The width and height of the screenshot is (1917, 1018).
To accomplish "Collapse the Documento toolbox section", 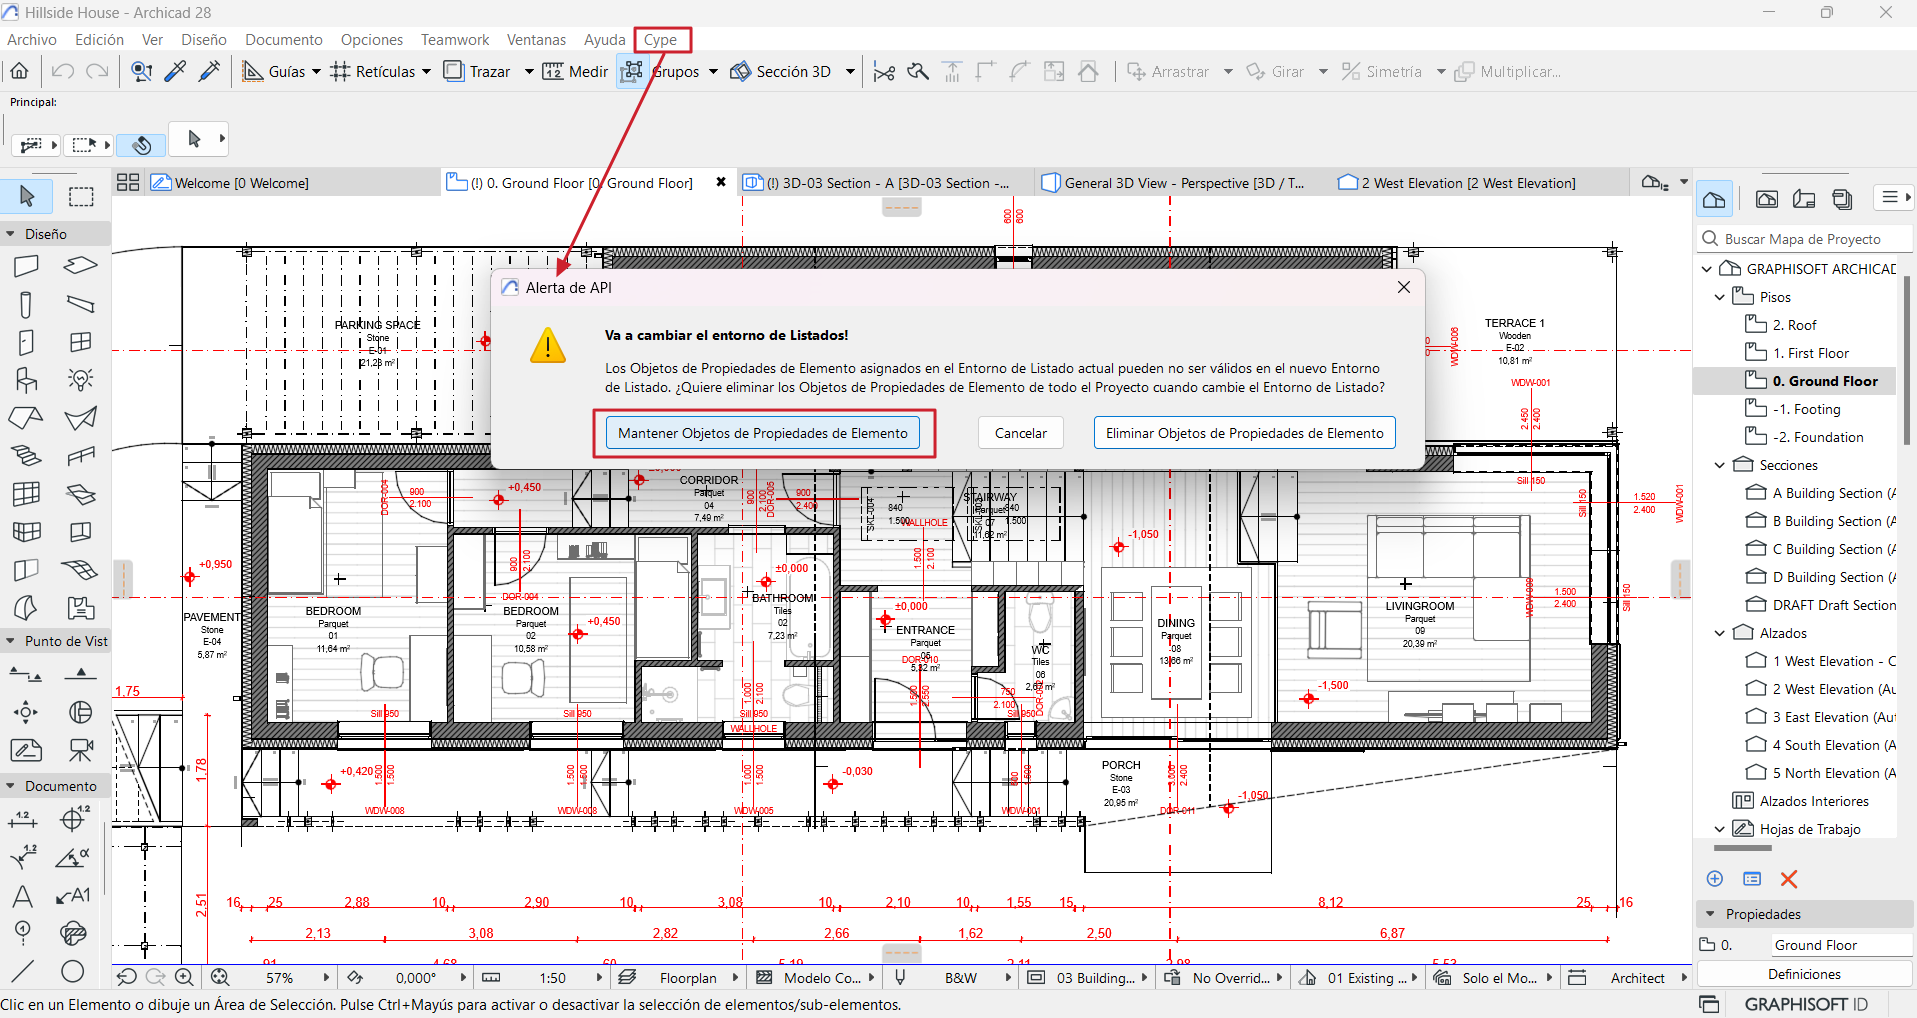I will click(x=11, y=786).
